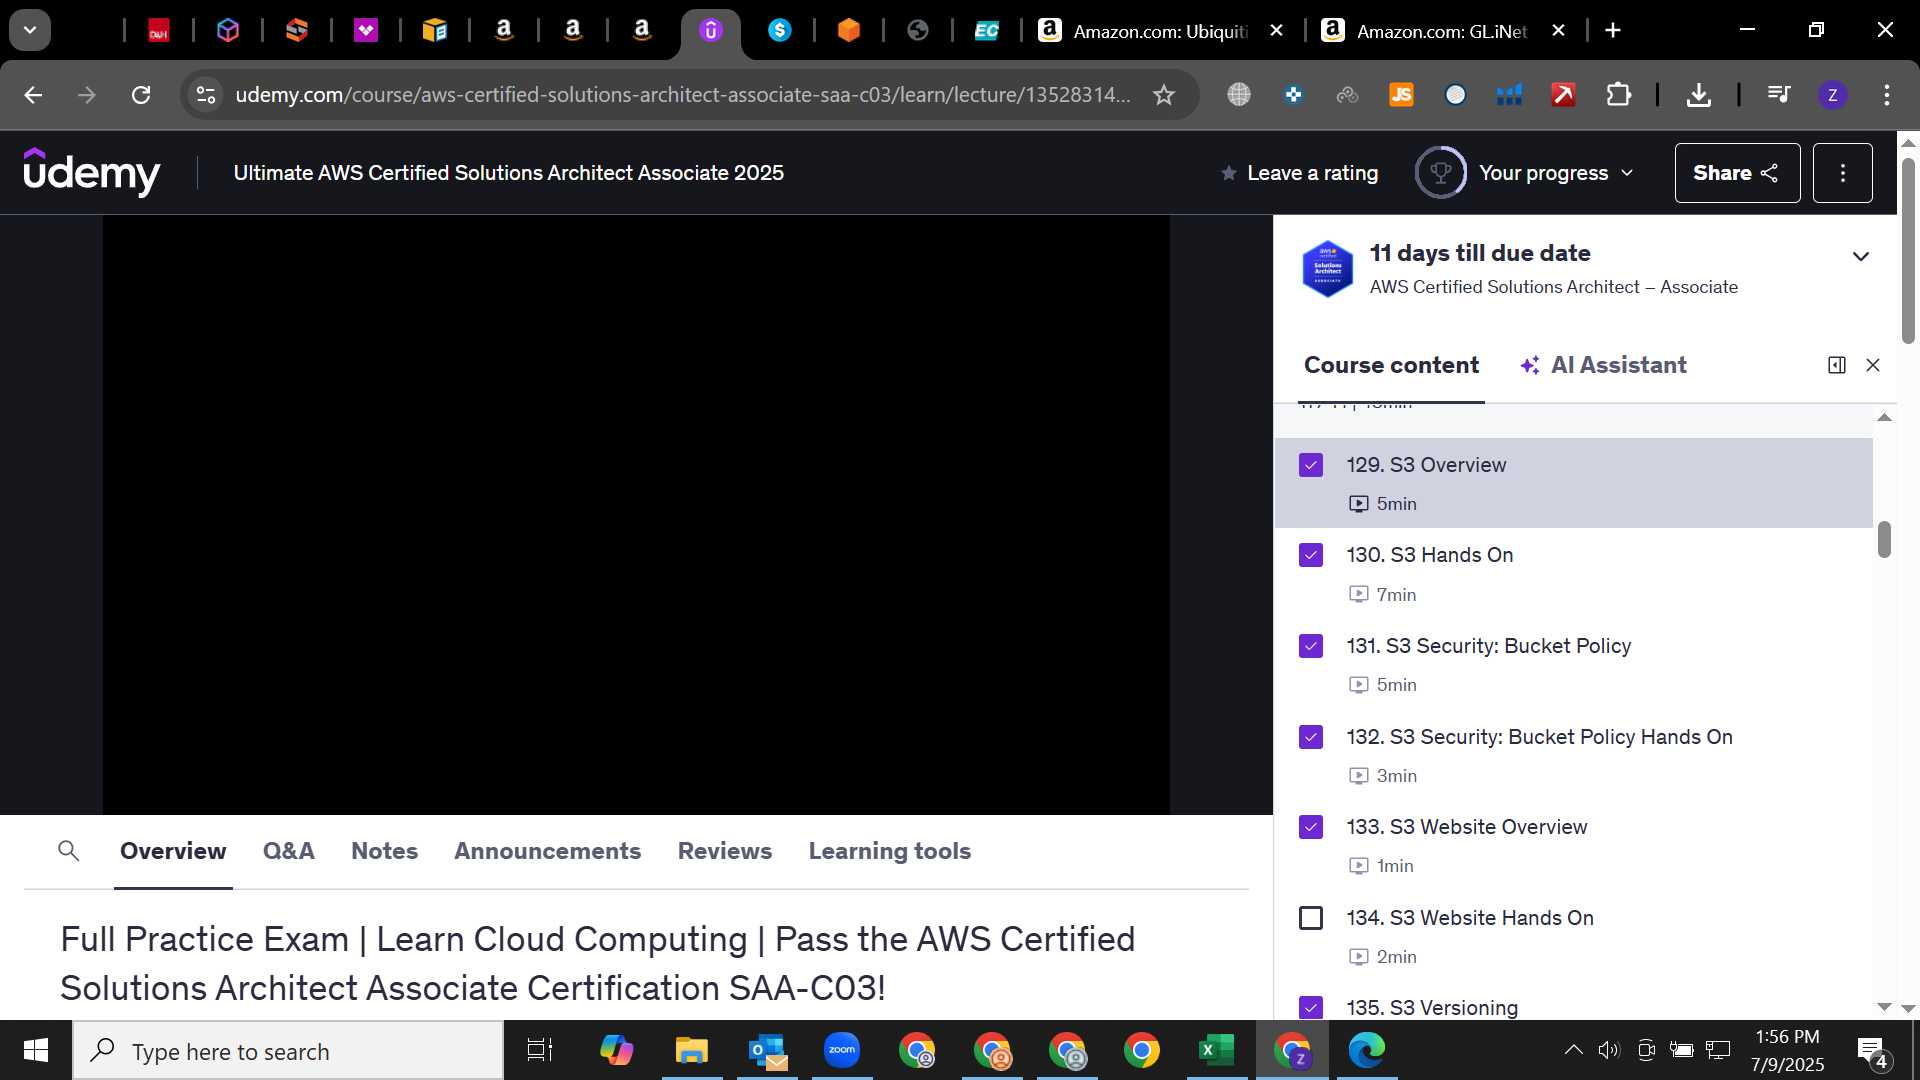Open the course options three-dot menu
This screenshot has width=1920, height=1080.
[1842, 173]
